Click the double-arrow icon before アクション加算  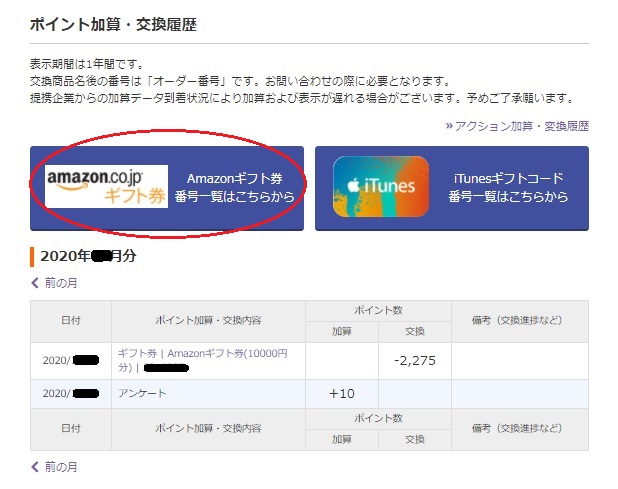tap(449, 126)
